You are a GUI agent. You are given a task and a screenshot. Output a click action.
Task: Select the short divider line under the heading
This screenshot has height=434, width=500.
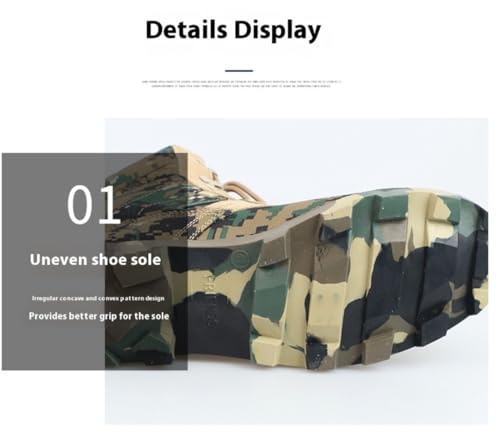coord(239,71)
